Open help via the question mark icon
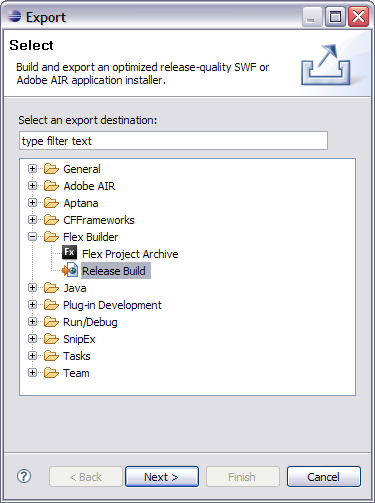Screen dimensions: 375x503 click(x=24, y=476)
